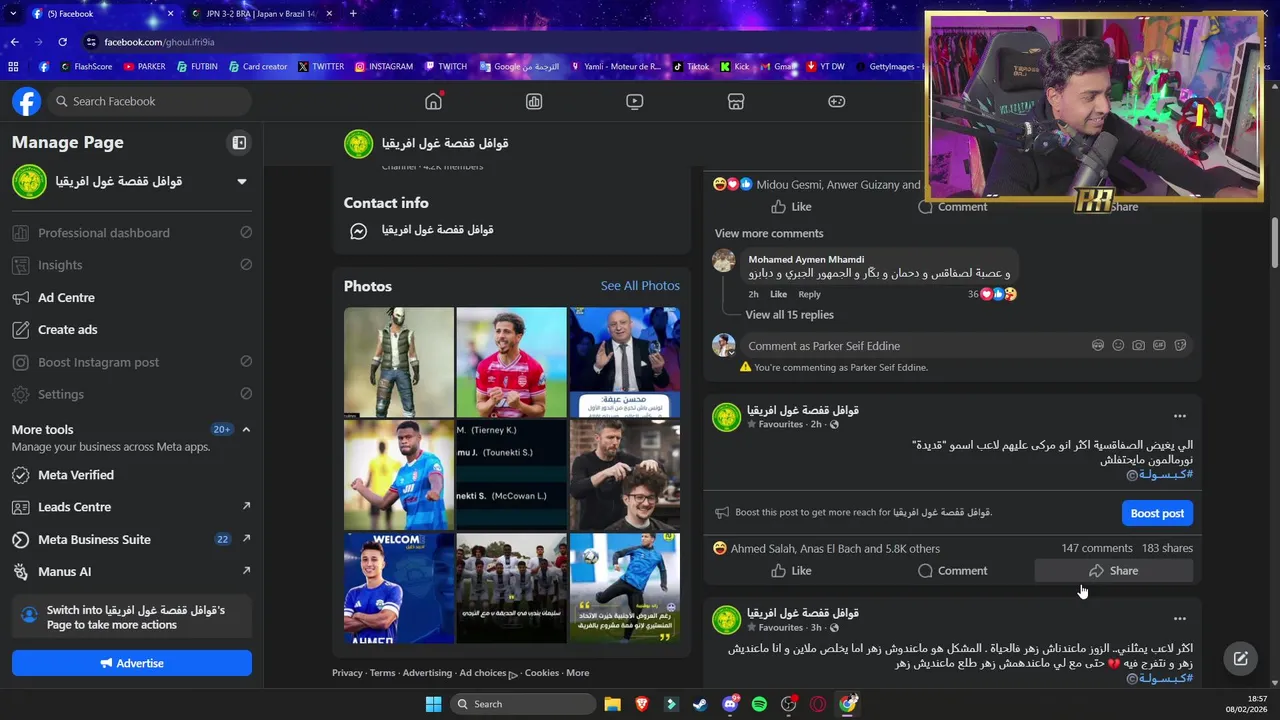Click the floating compose message icon
Image resolution: width=1280 pixels, height=720 pixels.
1240,658
